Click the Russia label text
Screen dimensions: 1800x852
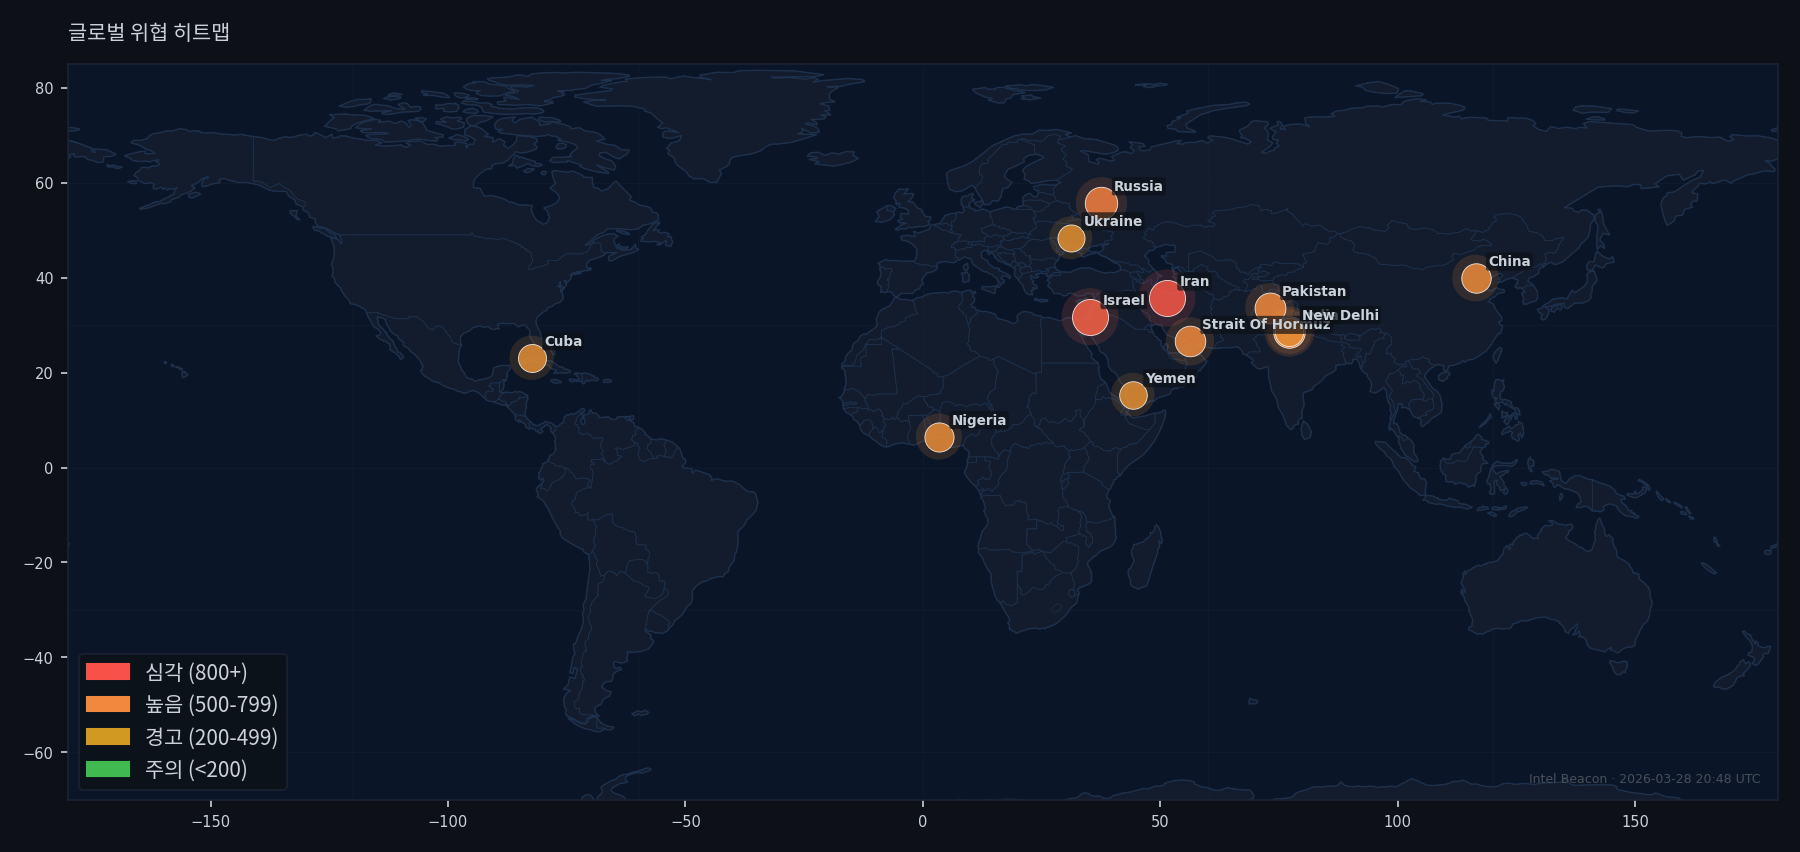(1138, 186)
